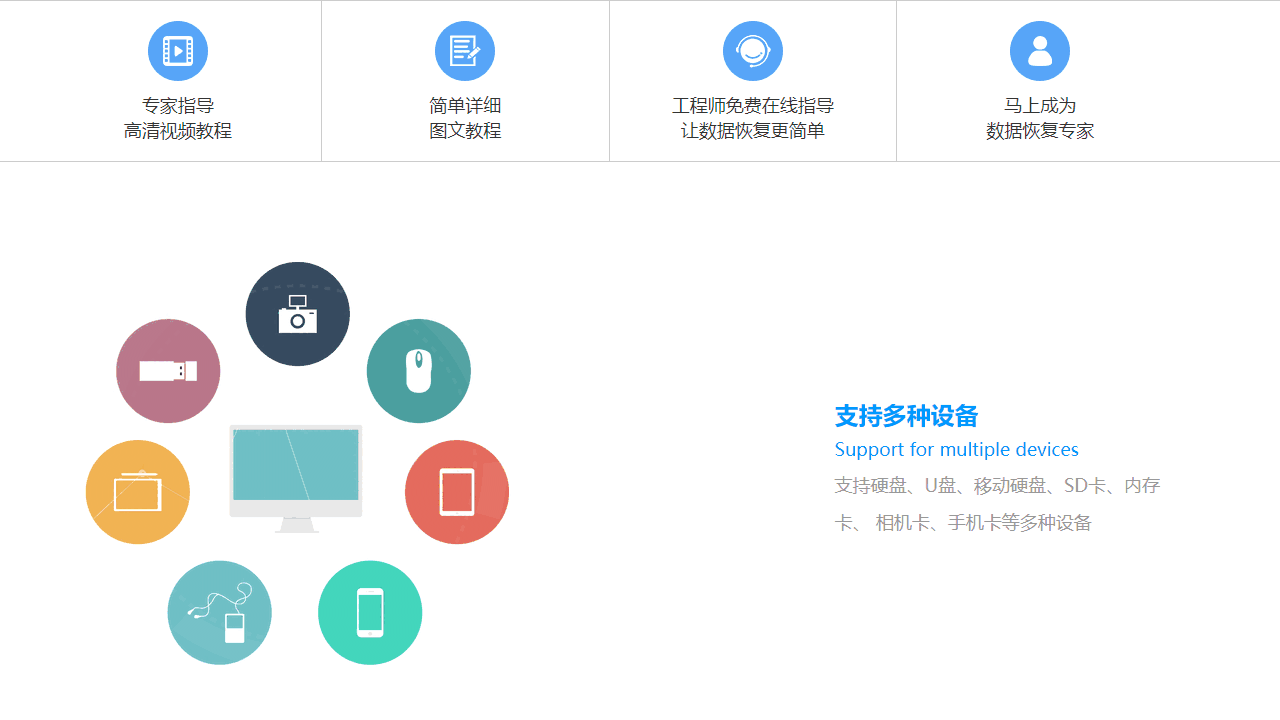Click the 支持多种设备 heading
Image resolution: width=1280 pixels, height=720 pixels.
click(906, 416)
